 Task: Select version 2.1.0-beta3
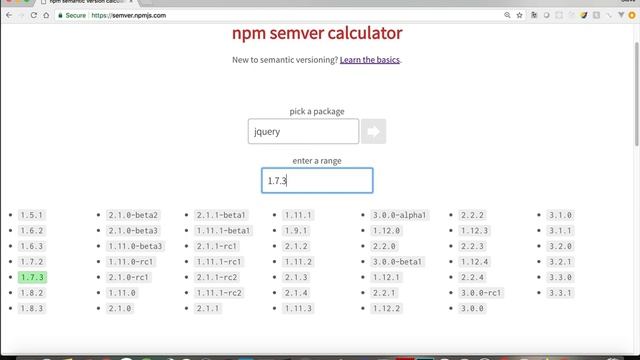[133, 231]
